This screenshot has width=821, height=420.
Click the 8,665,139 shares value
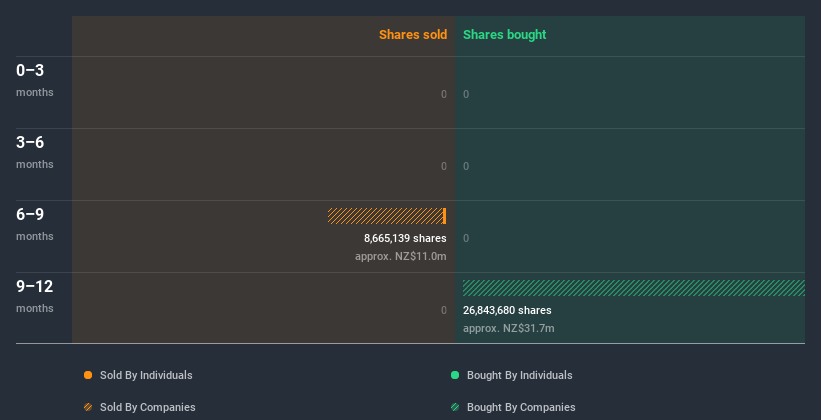(405, 238)
